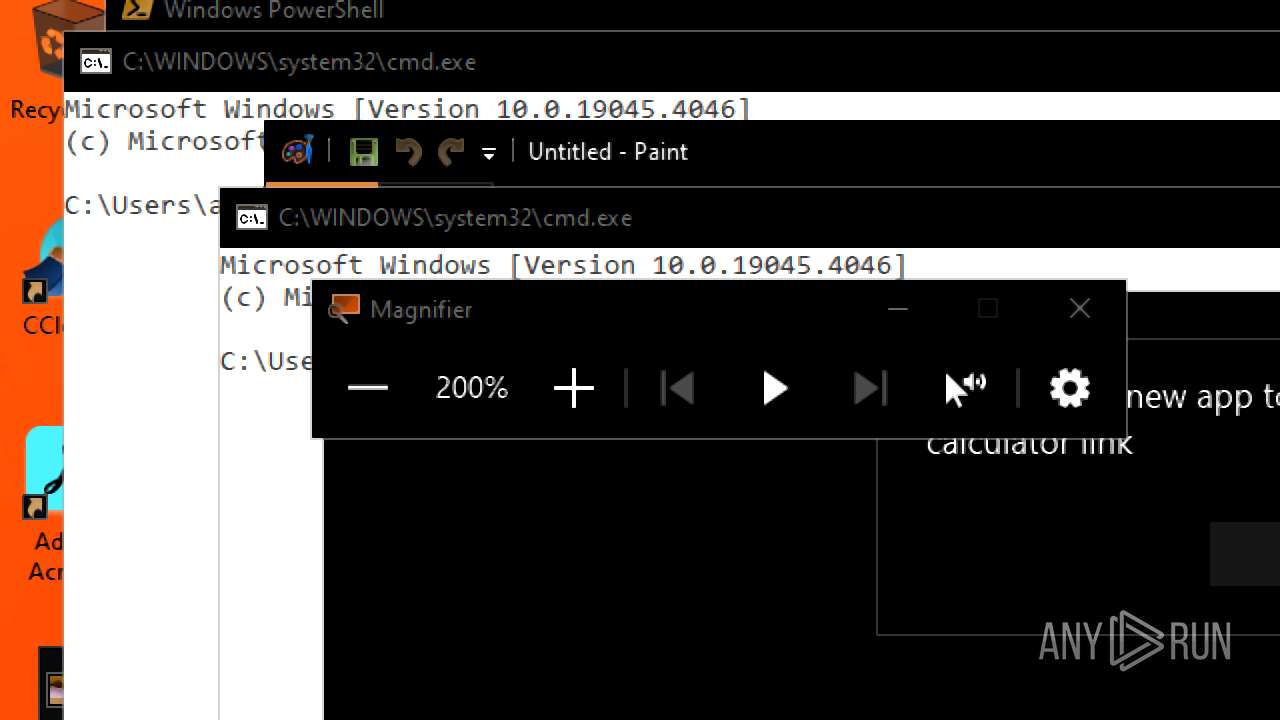
Task: Go to previous sentence in Magnifier reading
Action: pos(677,388)
